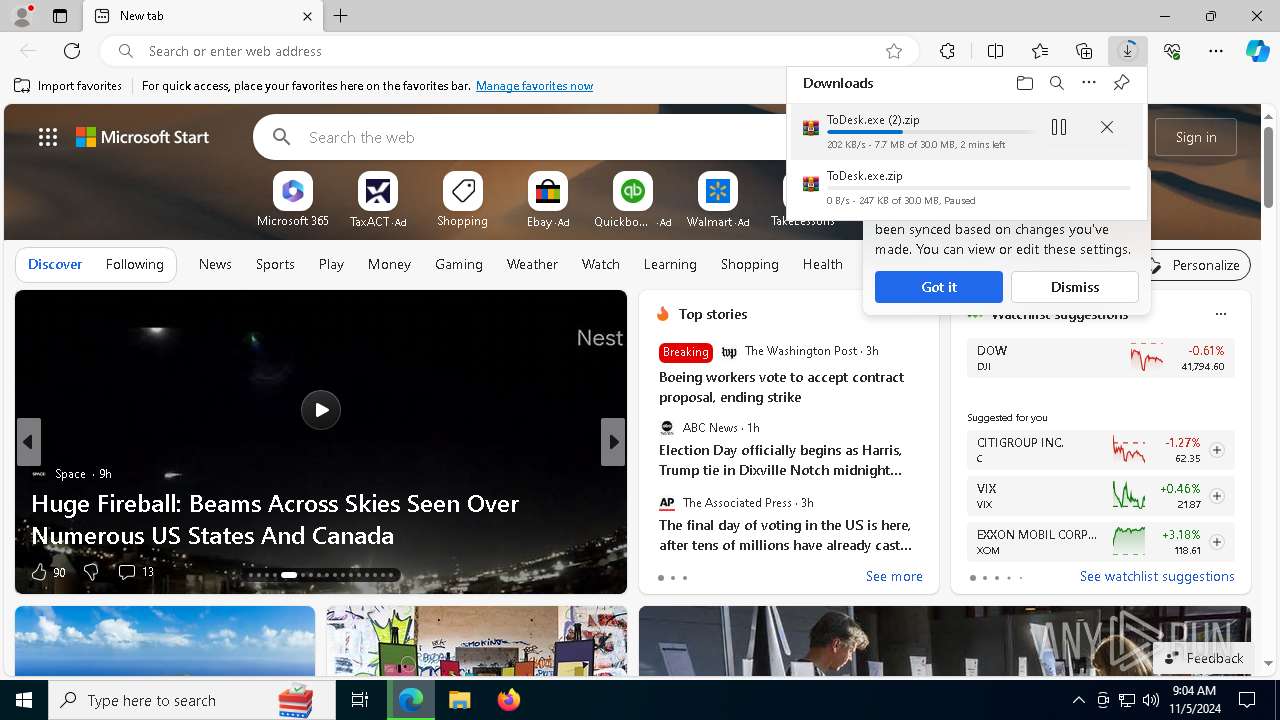The width and height of the screenshot is (1280, 720).
Task: Switch to the Following tab
Action: (x=135, y=264)
